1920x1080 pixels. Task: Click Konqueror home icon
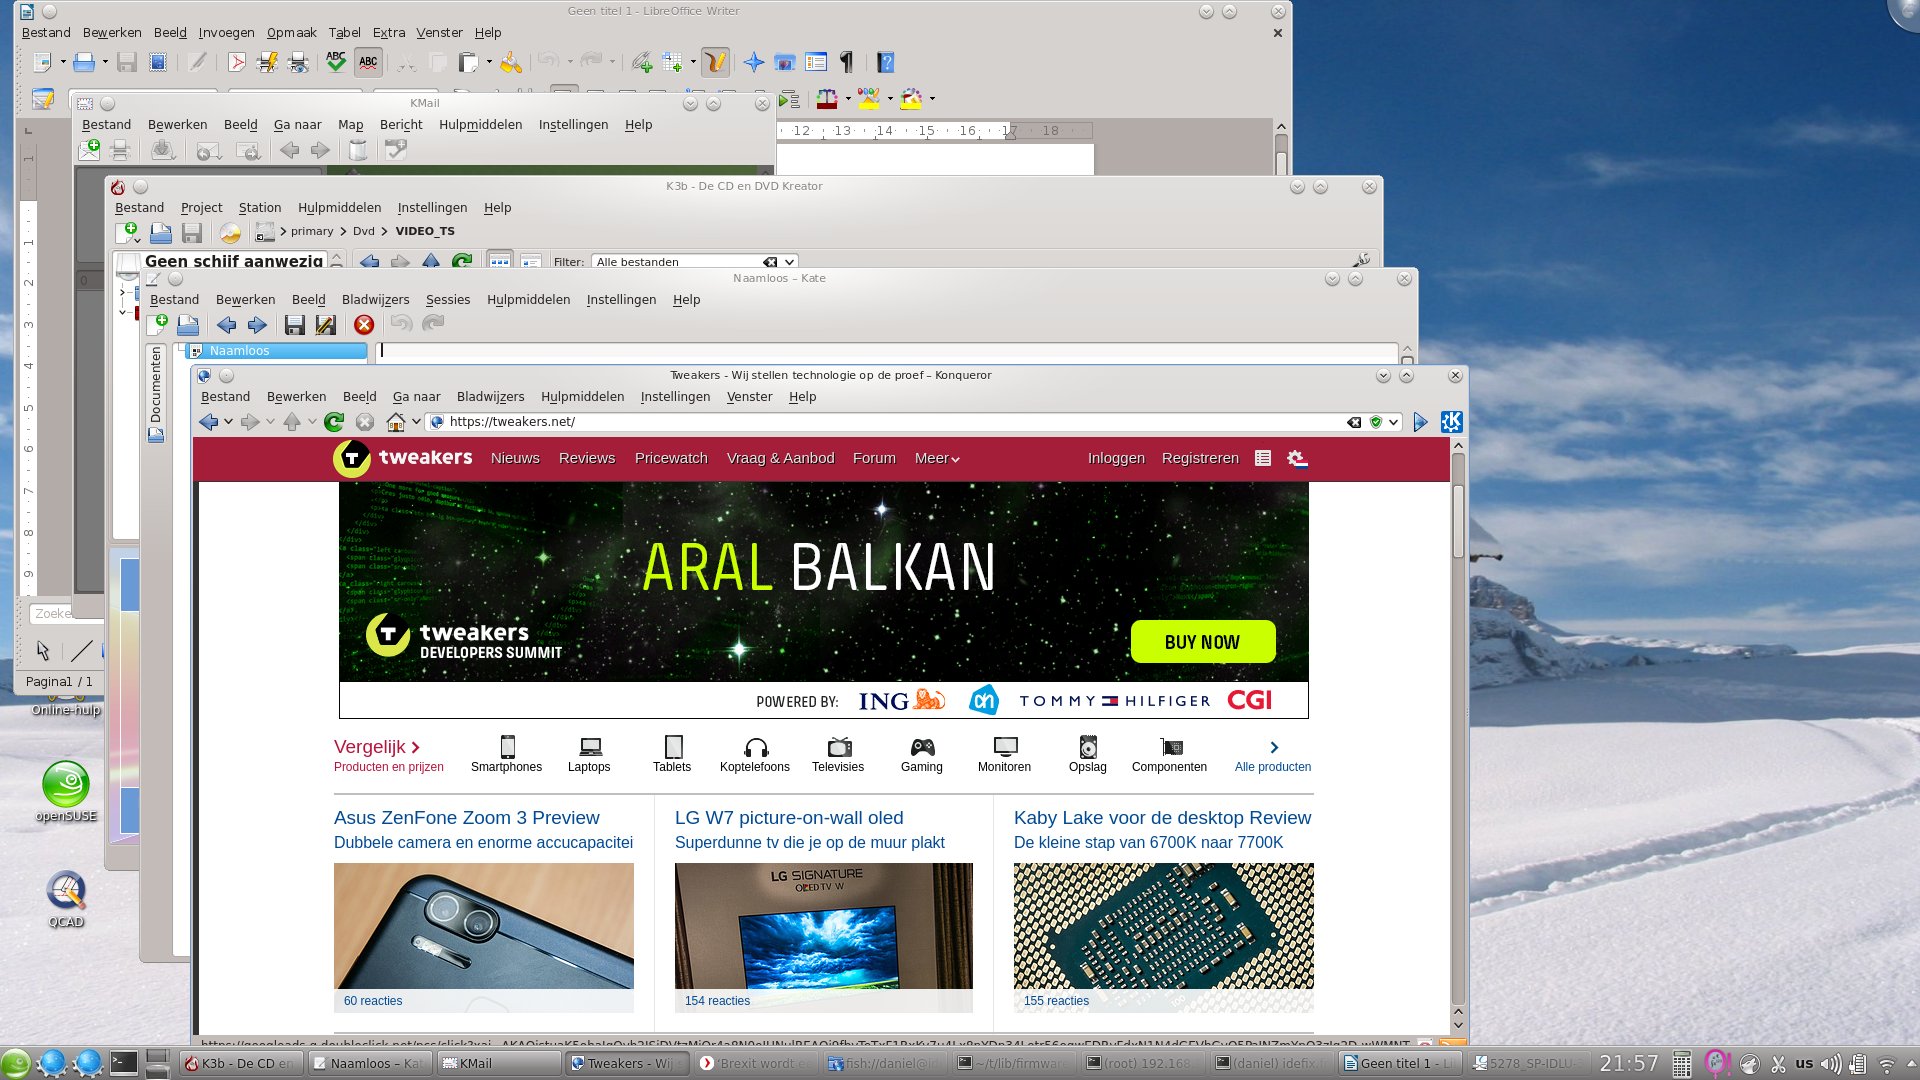click(396, 422)
